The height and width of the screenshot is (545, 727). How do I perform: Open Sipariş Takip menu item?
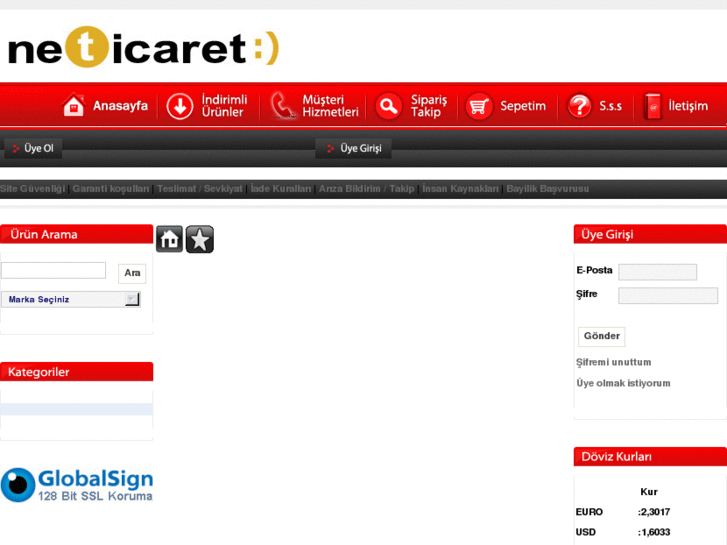point(429,106)
